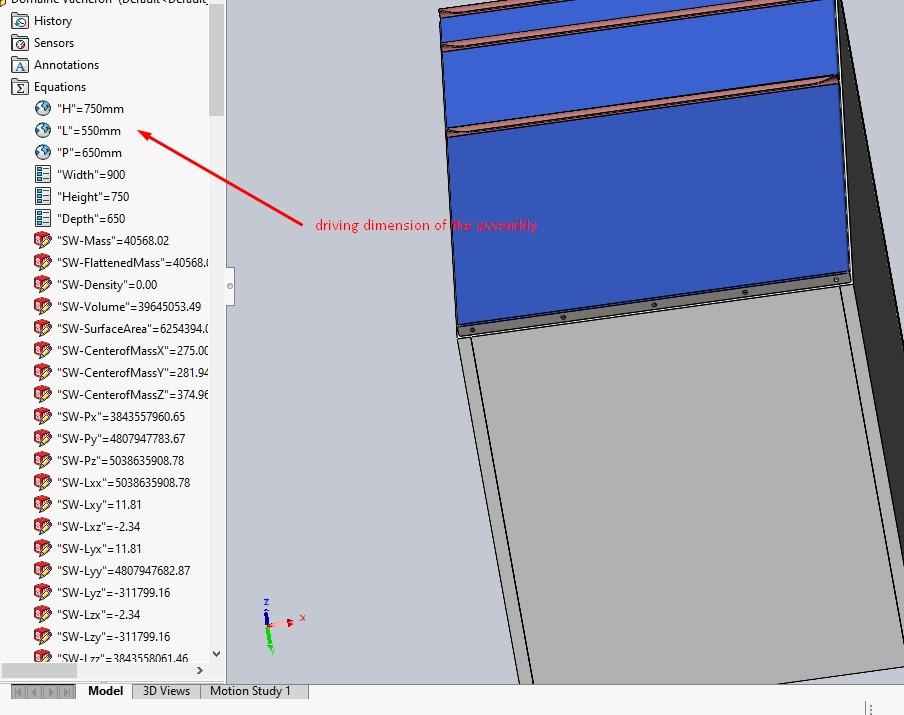Click the property icon beside "SW-SurfaceArea"
The image size is (904, 715).
(x=43, y=328)
